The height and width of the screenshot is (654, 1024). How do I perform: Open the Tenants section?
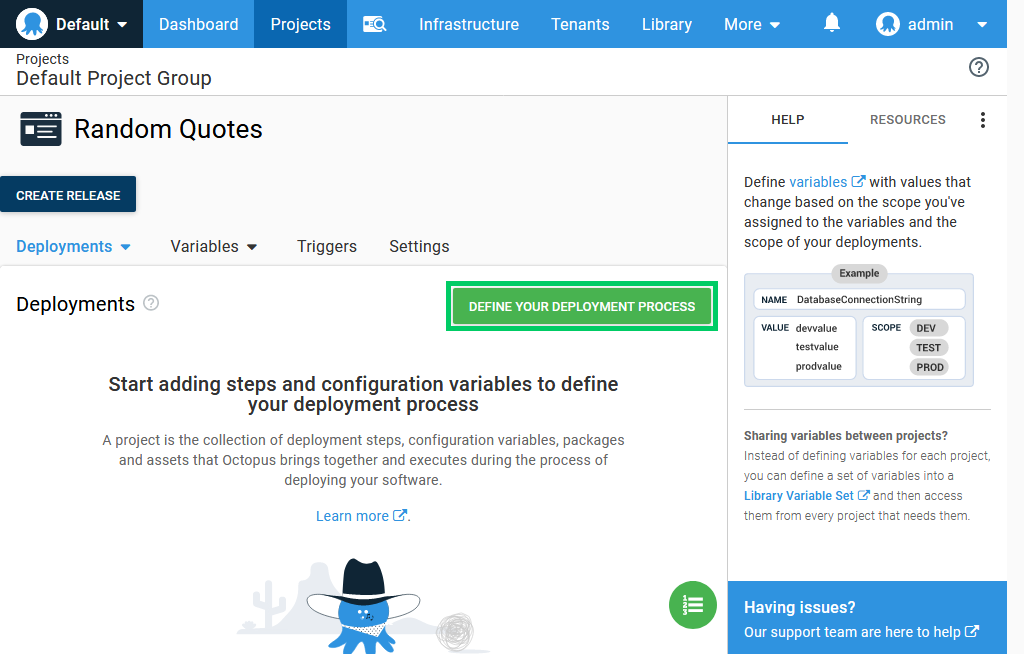click(580, 24)
